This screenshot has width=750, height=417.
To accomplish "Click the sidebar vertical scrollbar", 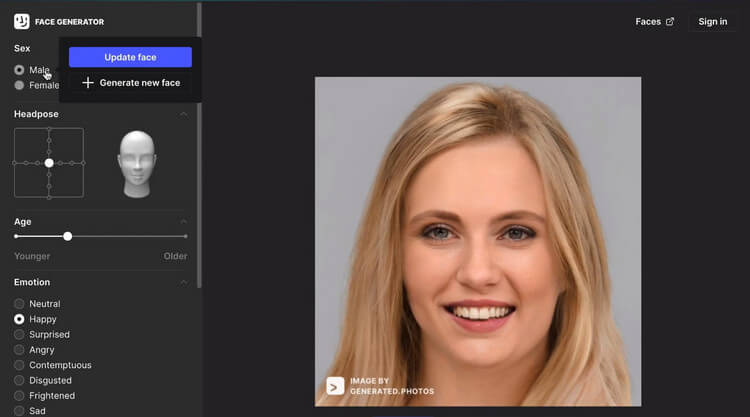I will [199, 143].
